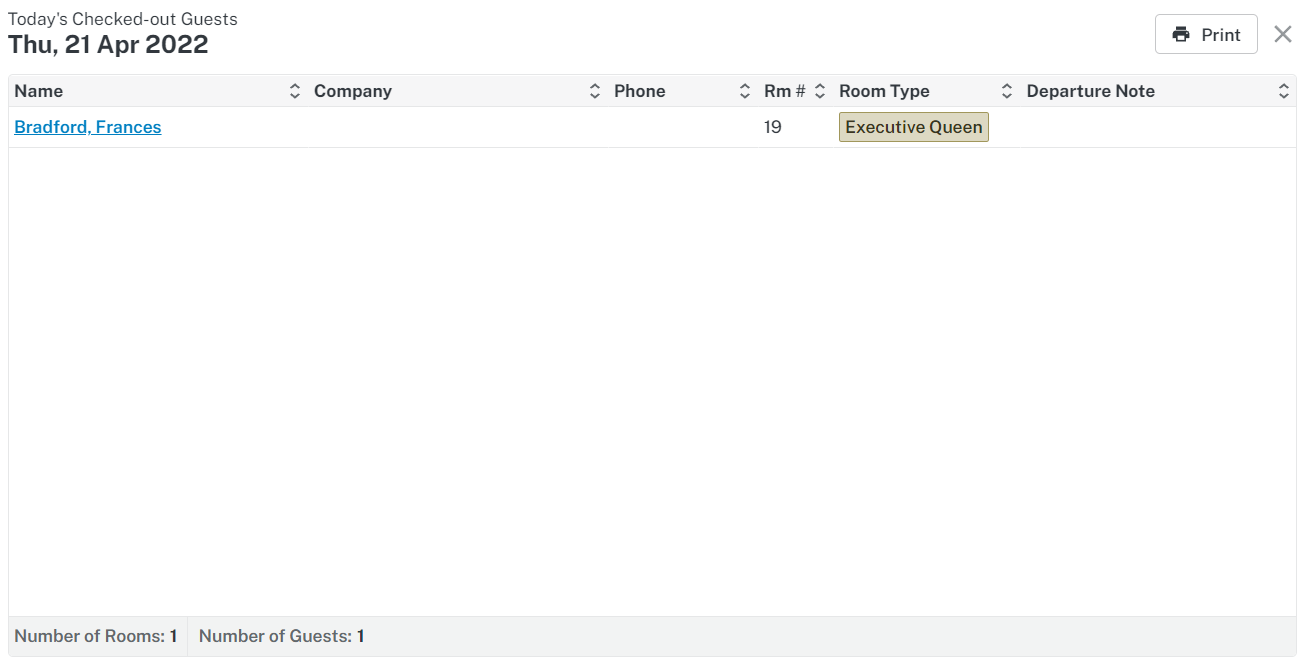Click the Today's Checked-out Guests title
Image resolution: width=1301 pixels, height=662 pixels.
click(123, 19)
